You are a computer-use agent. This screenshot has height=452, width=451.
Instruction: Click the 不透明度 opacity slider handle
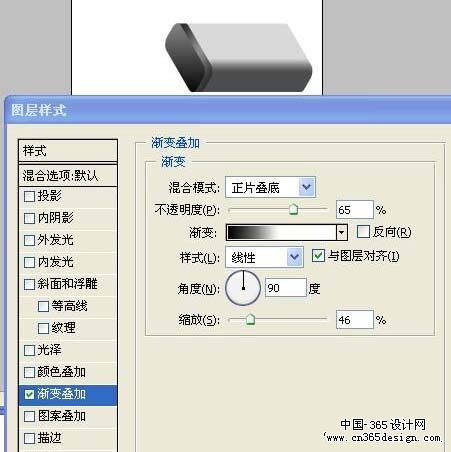tap(293, 209)
